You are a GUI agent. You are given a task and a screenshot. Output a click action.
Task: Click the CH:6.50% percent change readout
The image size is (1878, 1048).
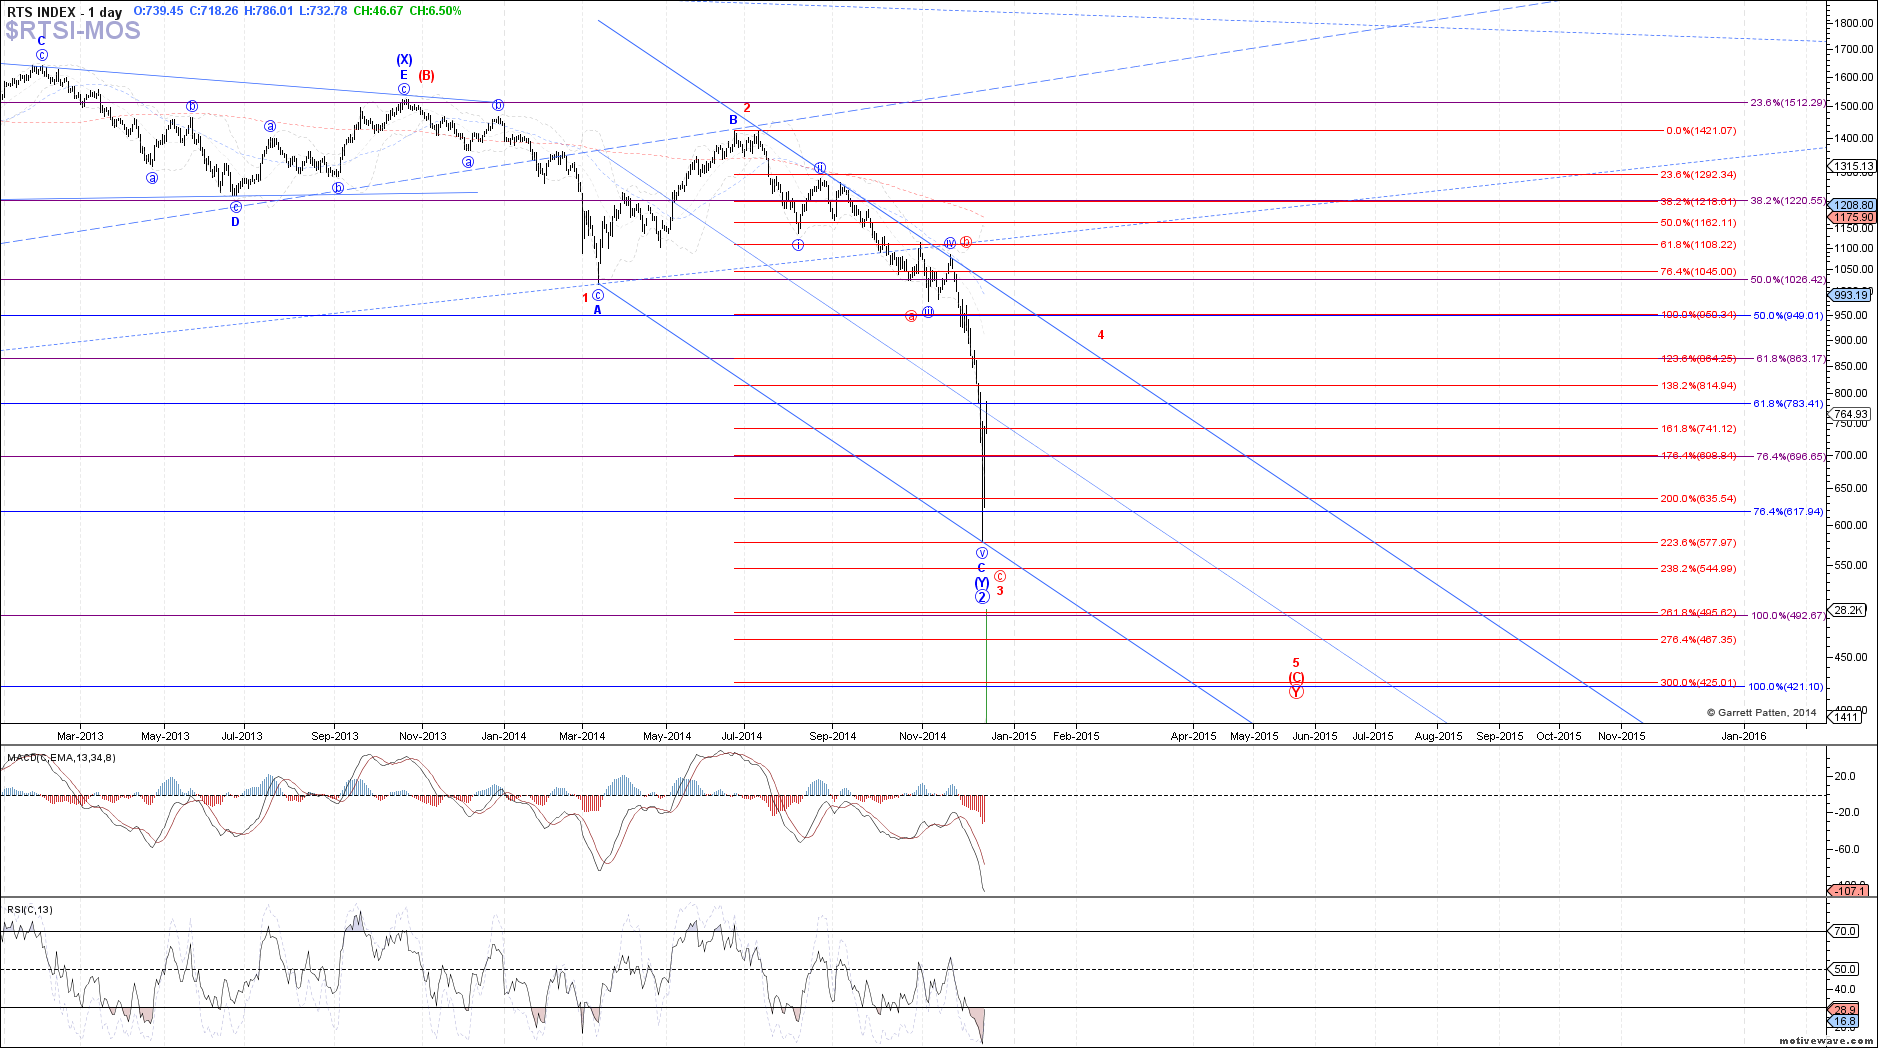click(x=435, y=11)
